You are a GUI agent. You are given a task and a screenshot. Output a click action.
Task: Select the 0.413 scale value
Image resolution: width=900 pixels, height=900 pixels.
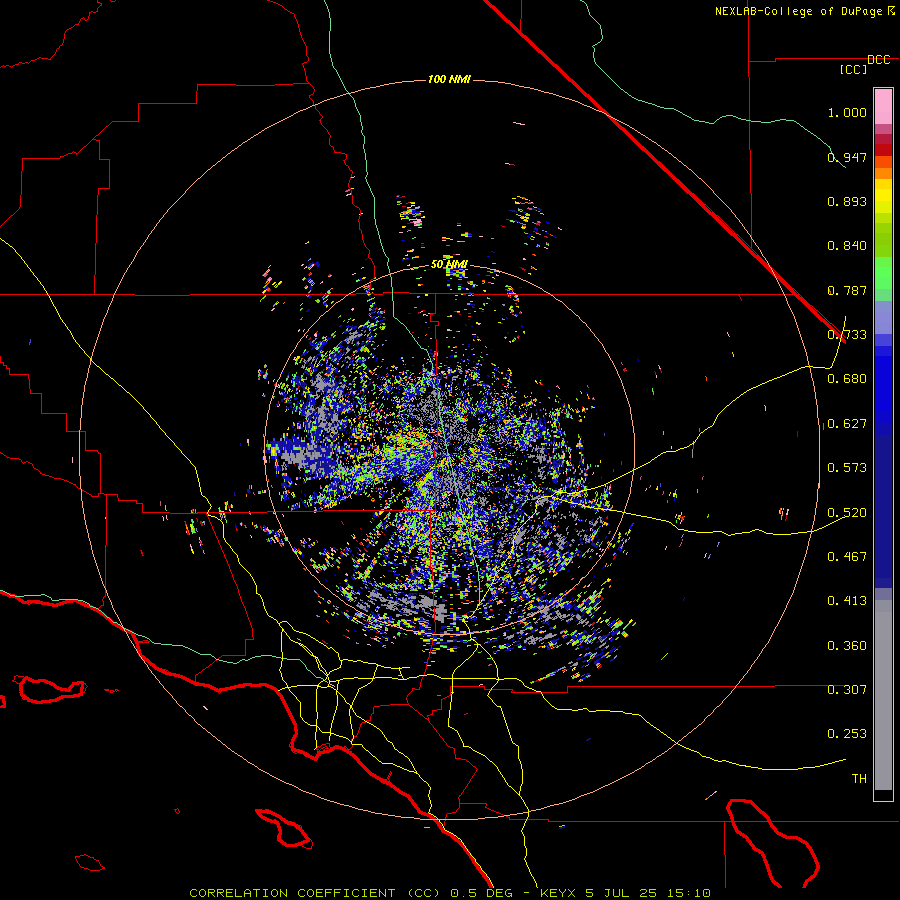click(847, 601)
